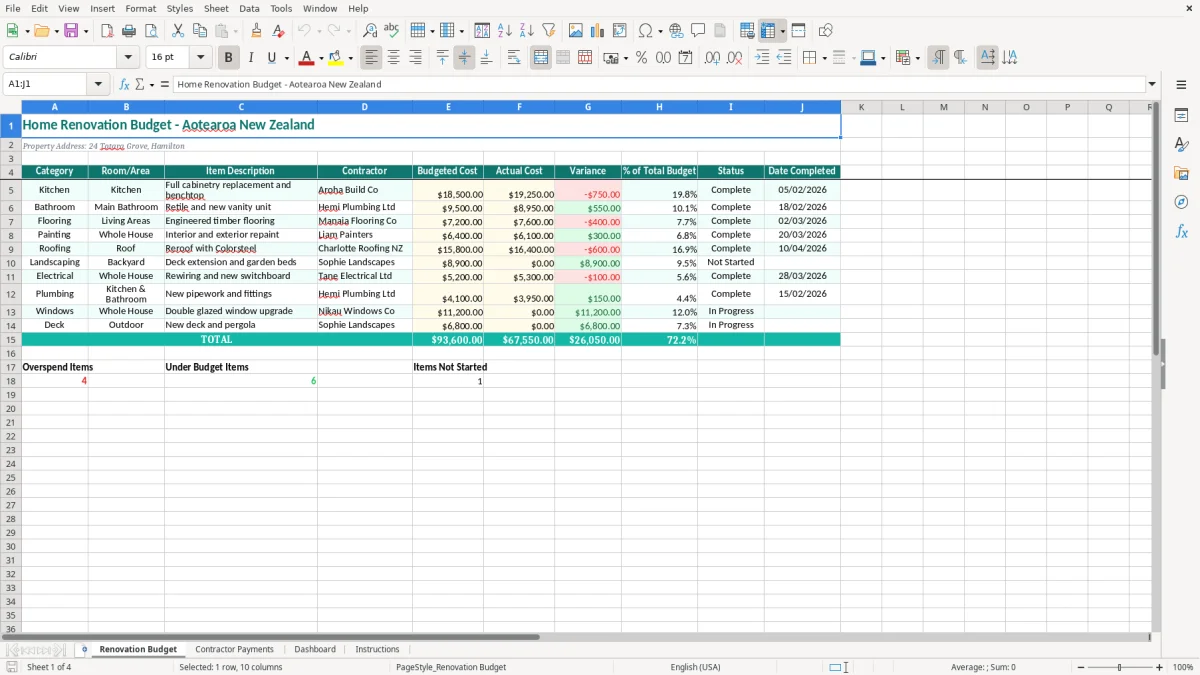Adjust the zoom slider
This screenshot has height=675, width=1200.
[1120, 667]
